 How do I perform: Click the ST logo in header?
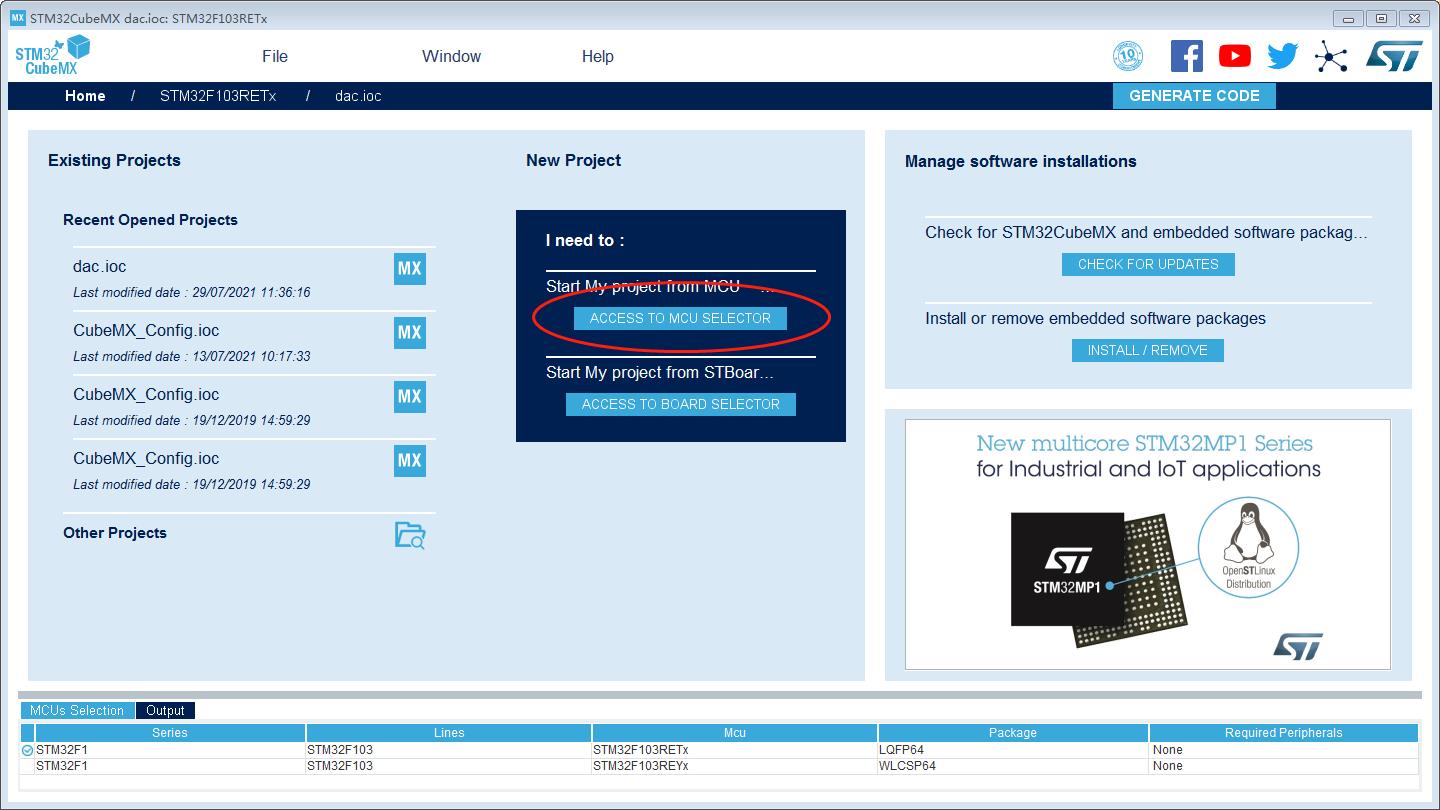(x=1394, y=56)
